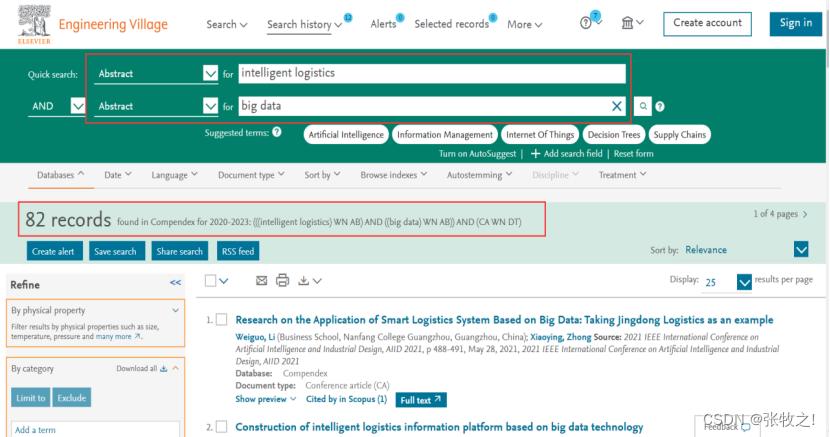
Task: Select Internet Of Things suggested term
Action: (x=540, y=135)
